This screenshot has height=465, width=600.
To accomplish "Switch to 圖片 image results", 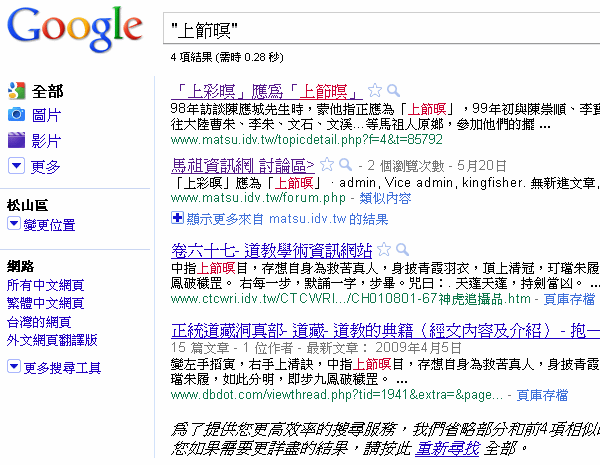I will click(47, 115).
